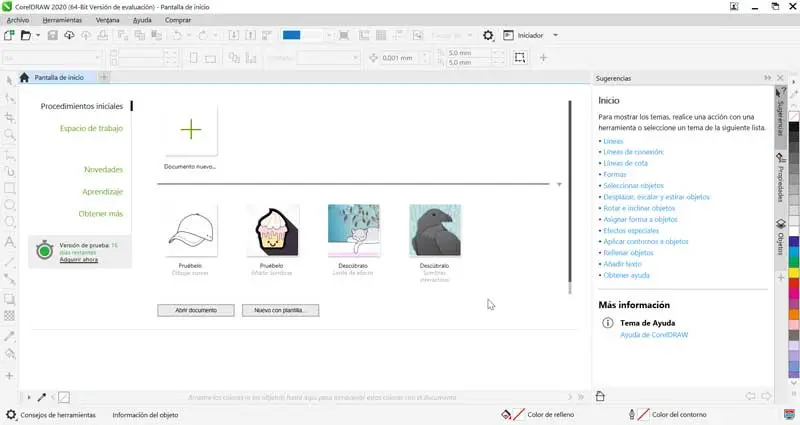This screenshot has width=800, height=425.
Task: Select the Pick tool in toolbox
Action: pyautogui.click(x=9, y=81)
